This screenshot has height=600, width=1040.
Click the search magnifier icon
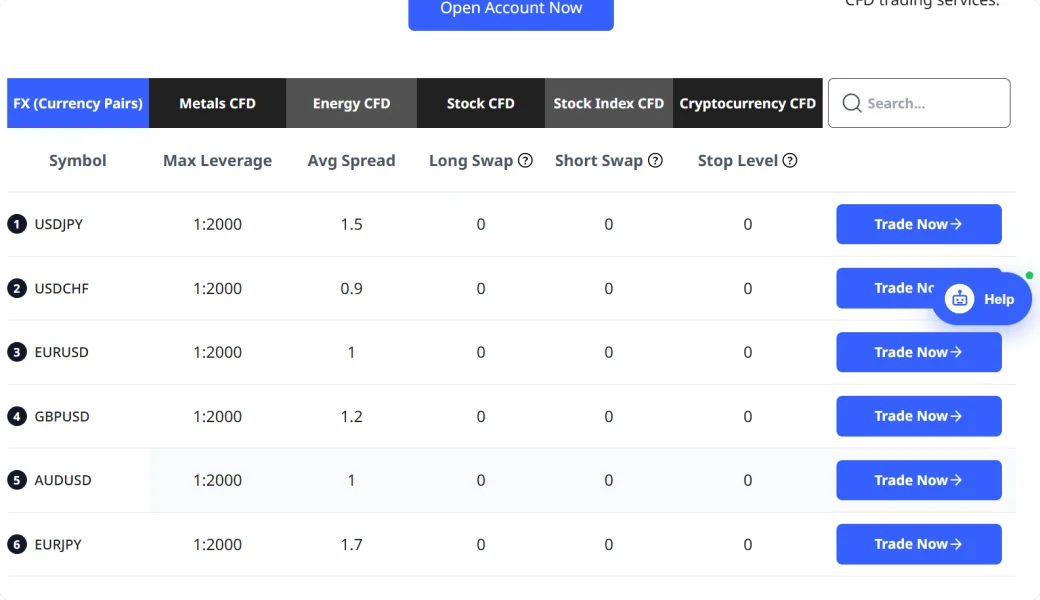pyautogui.click(x=852, y=103)
